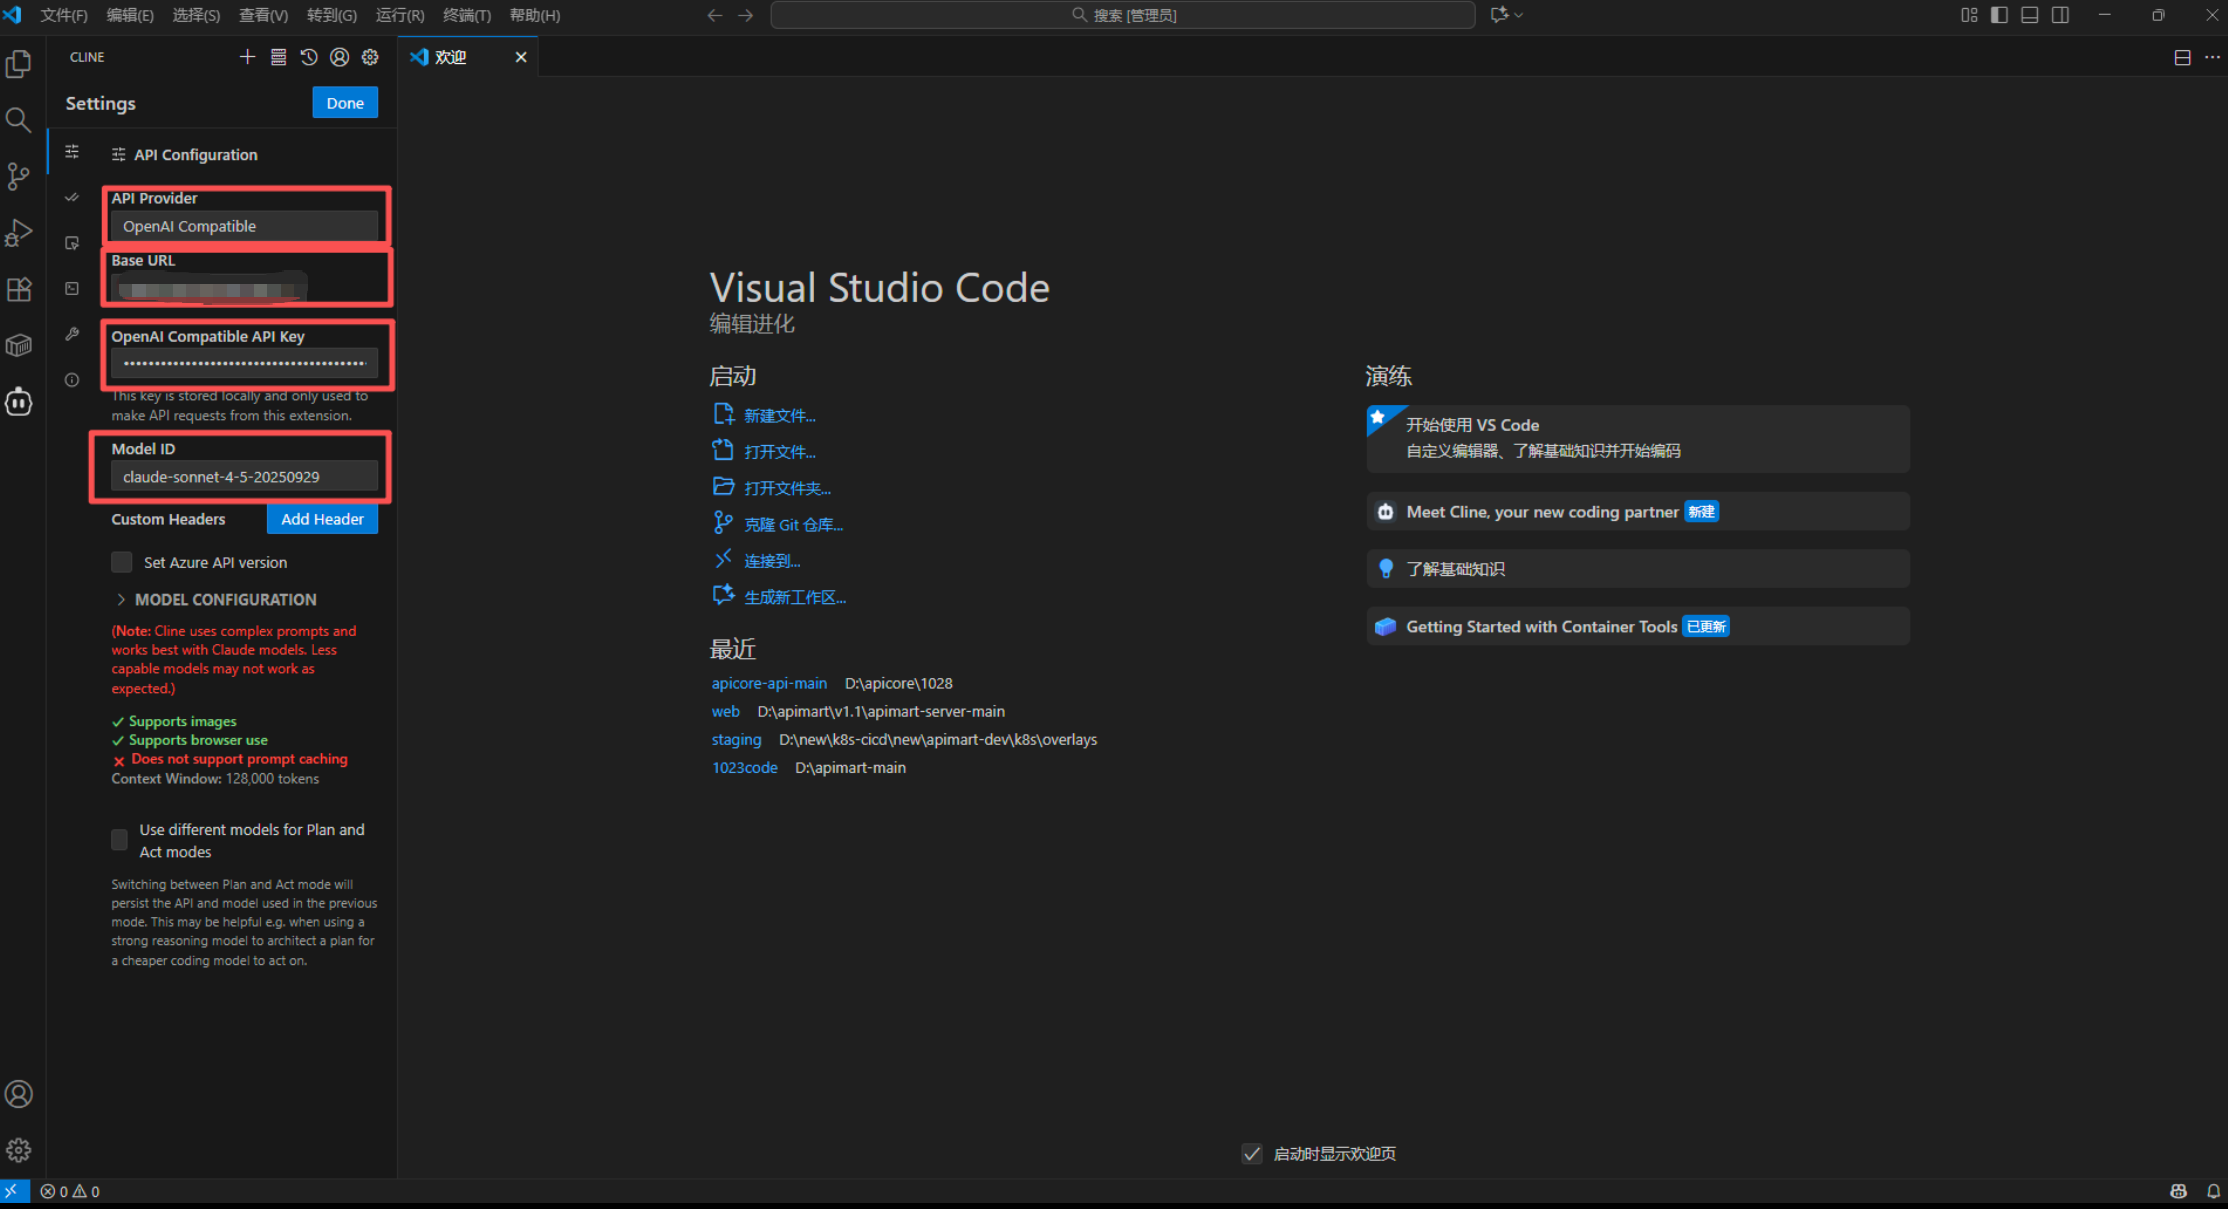Open the Extensions view
The height and width of the screenshot is (1209, 2228).
click(19, 289)
